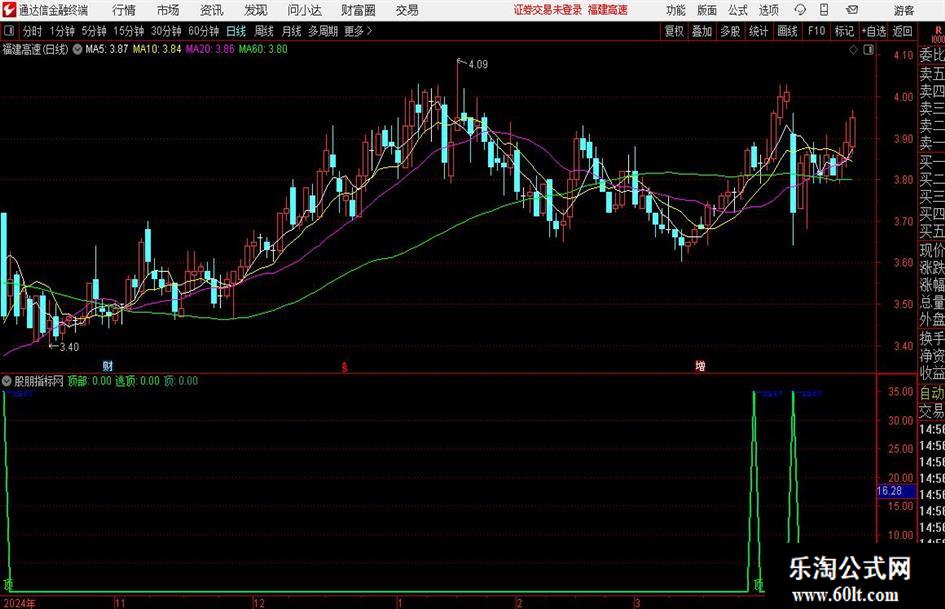Image resolution: width=945 pixels, height=609 pixels.
Task: Click the 通达信 red logo icon
Action: (9, 10)
